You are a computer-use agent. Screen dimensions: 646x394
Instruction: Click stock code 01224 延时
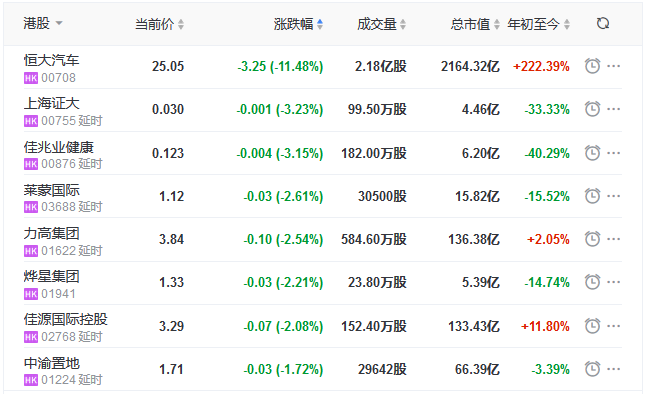tap(72, 380)
